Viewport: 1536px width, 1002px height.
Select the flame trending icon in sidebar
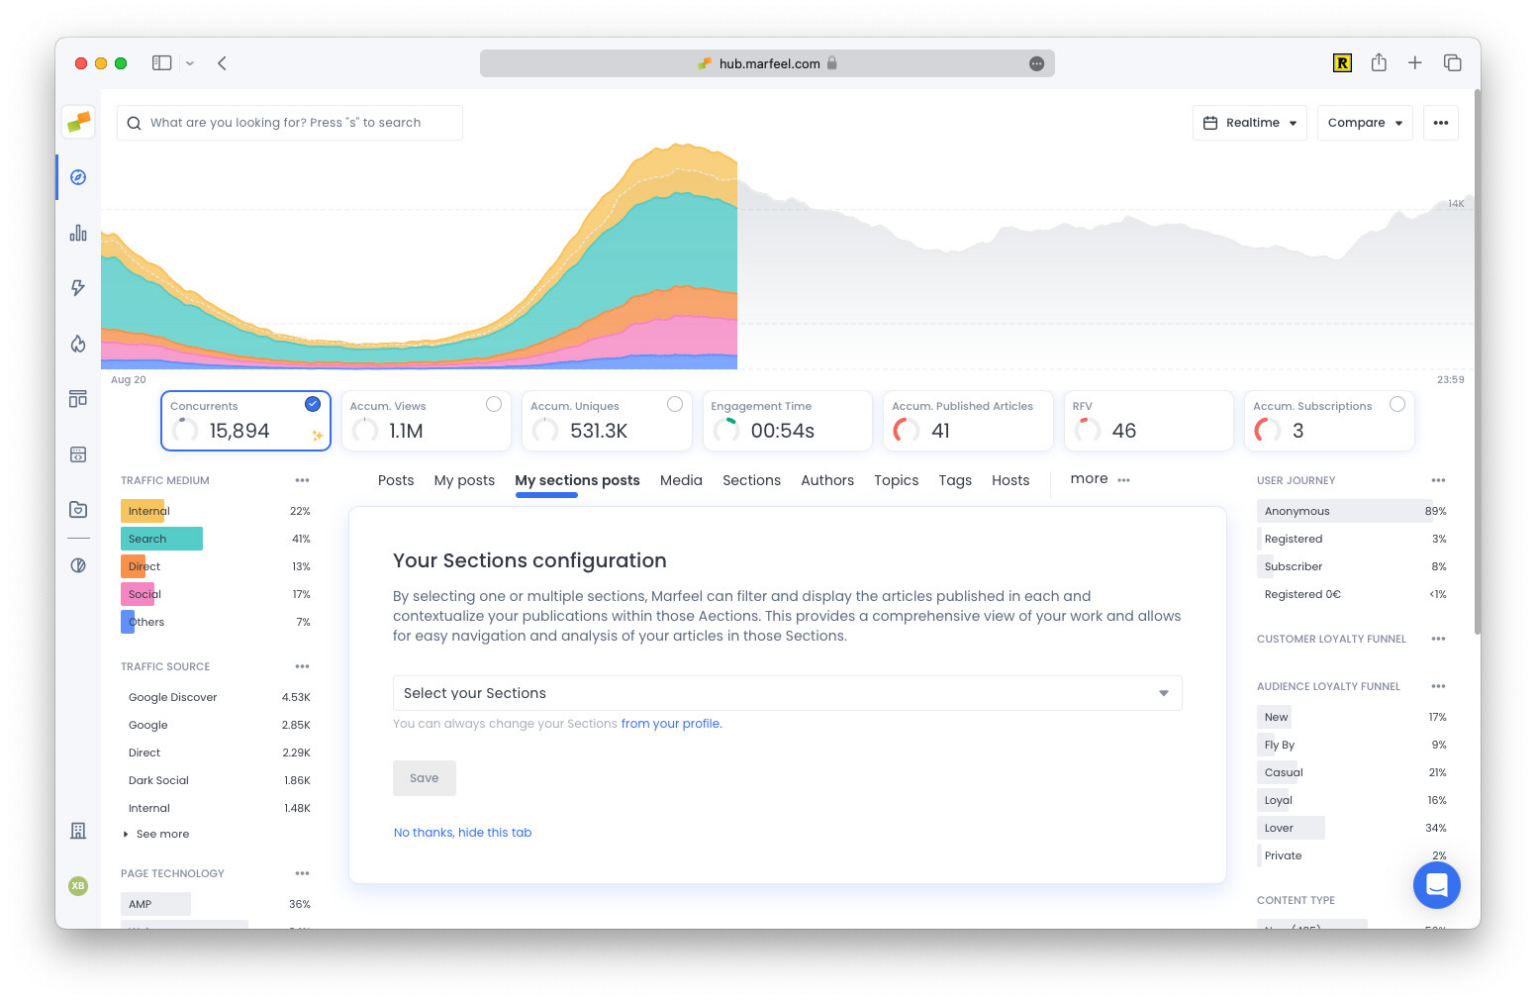pos(77,343)
